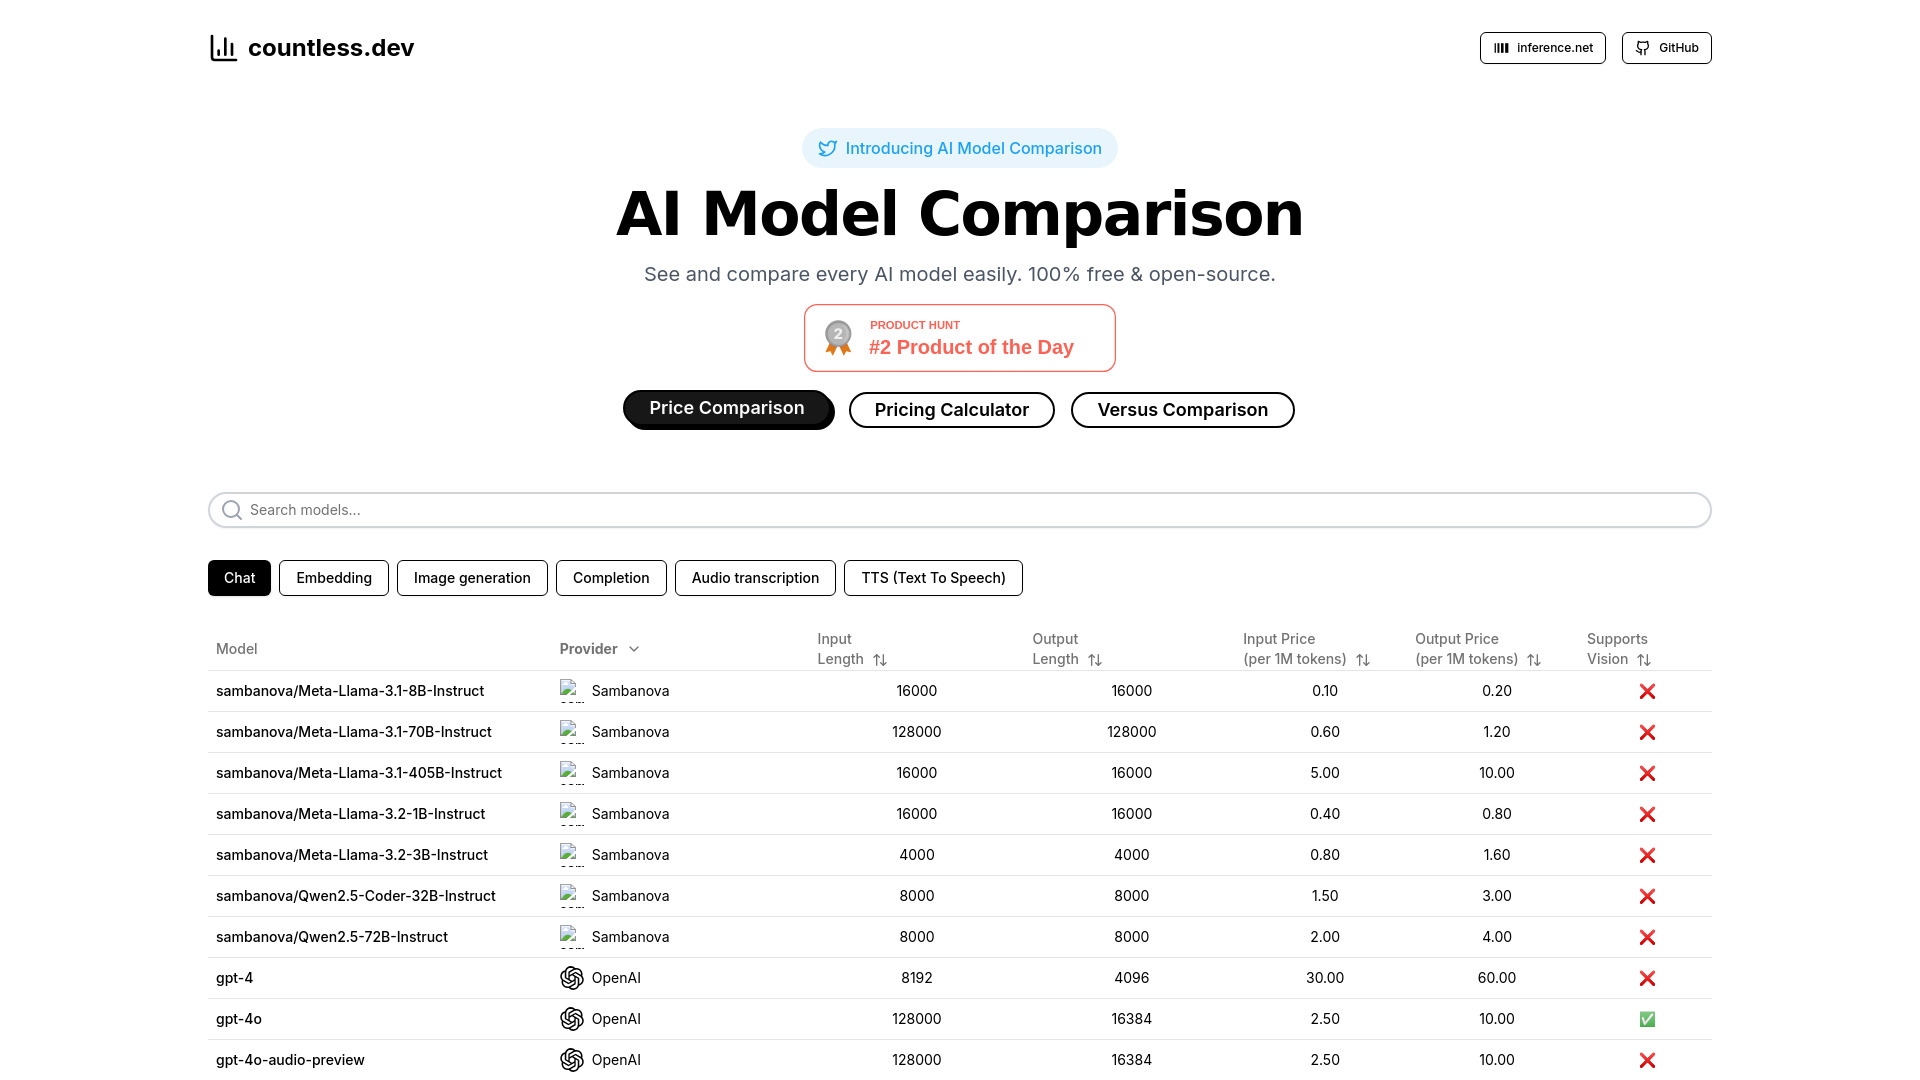Toggle the Image generation filter button
The height and width of the screenshot is (1080, 1920).
pyautogui.click(x=471, y=578)
